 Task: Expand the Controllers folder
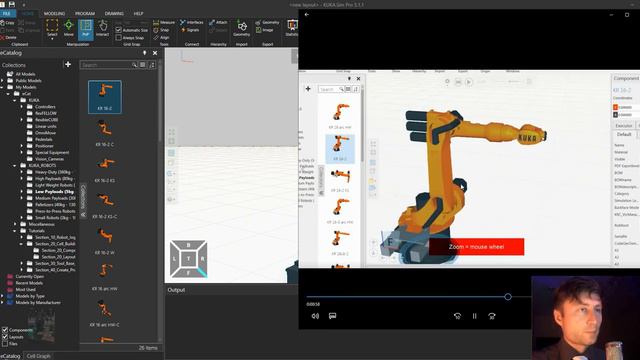click(22, 107)
